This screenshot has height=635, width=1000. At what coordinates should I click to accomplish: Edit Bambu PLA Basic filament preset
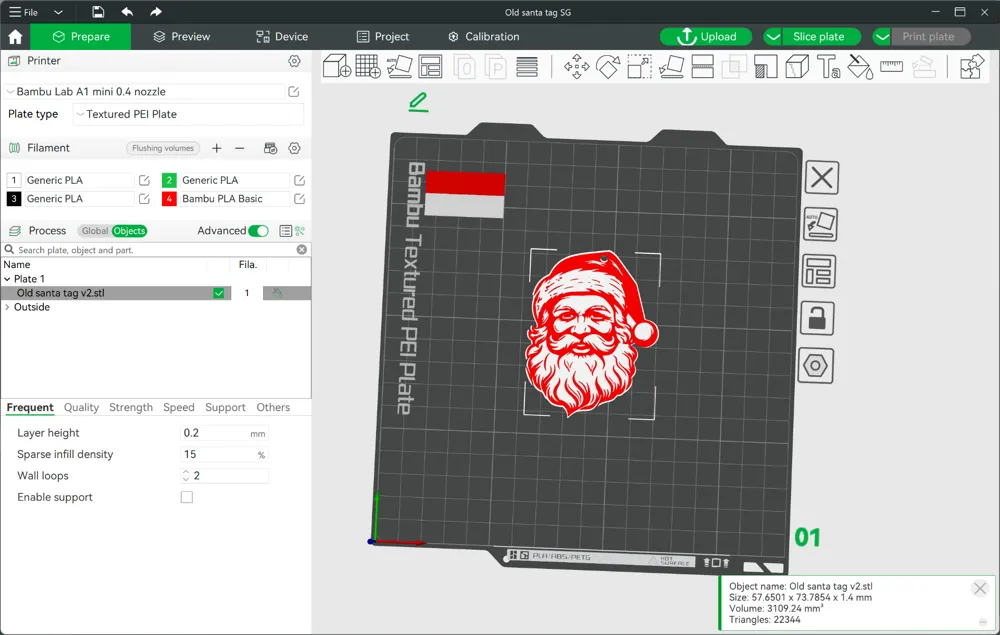click(x=299, y=199)
